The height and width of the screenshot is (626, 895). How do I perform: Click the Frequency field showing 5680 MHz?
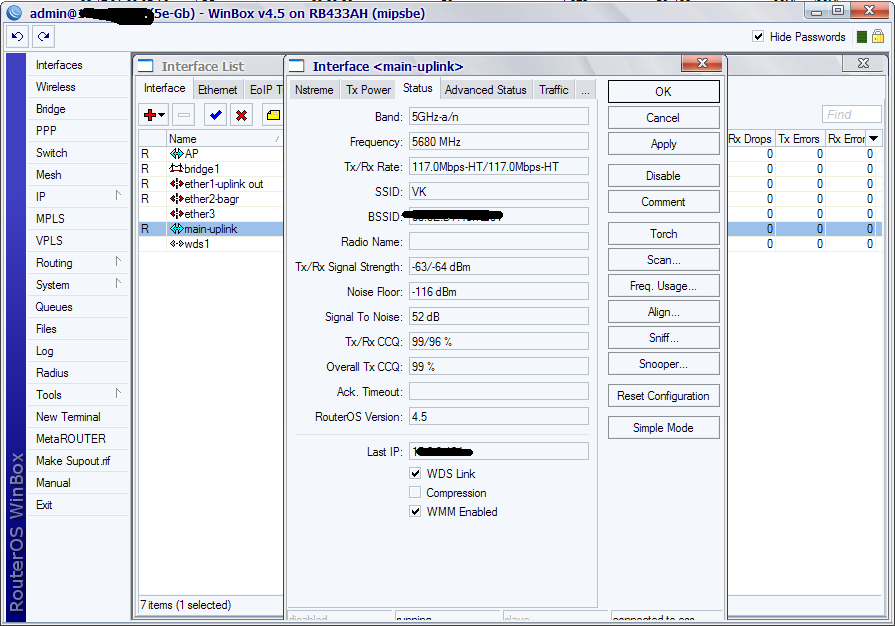click(499, 142)
